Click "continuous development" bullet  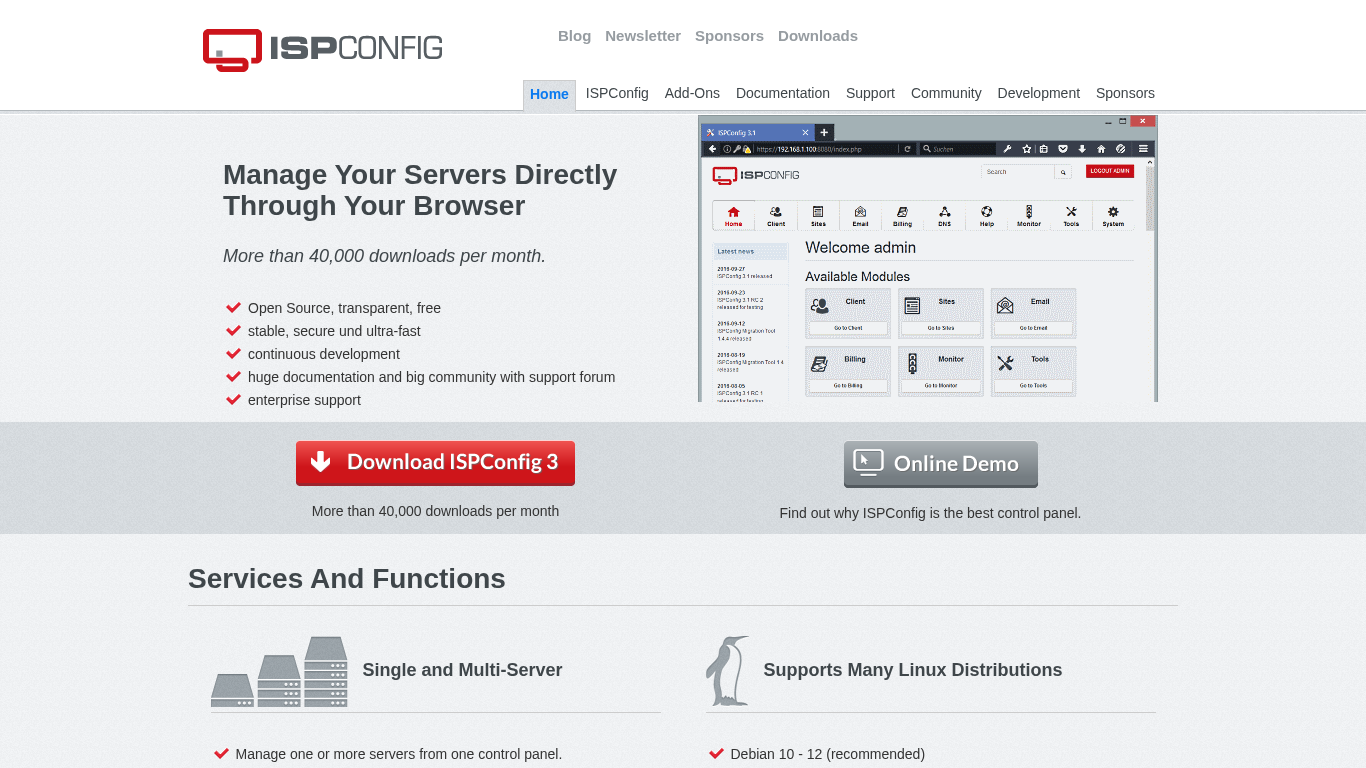pos(324,354)
